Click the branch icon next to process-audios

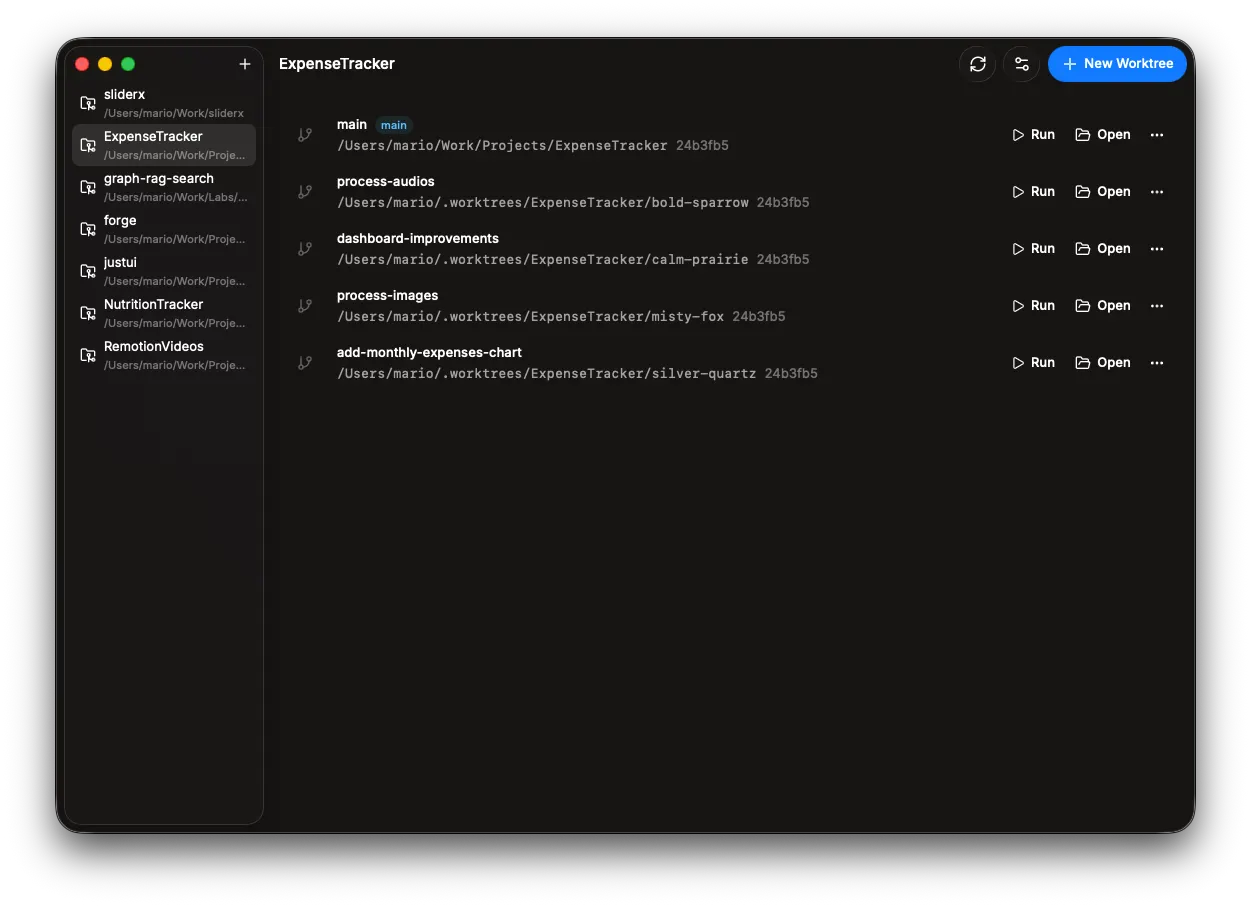coord(305,192)
